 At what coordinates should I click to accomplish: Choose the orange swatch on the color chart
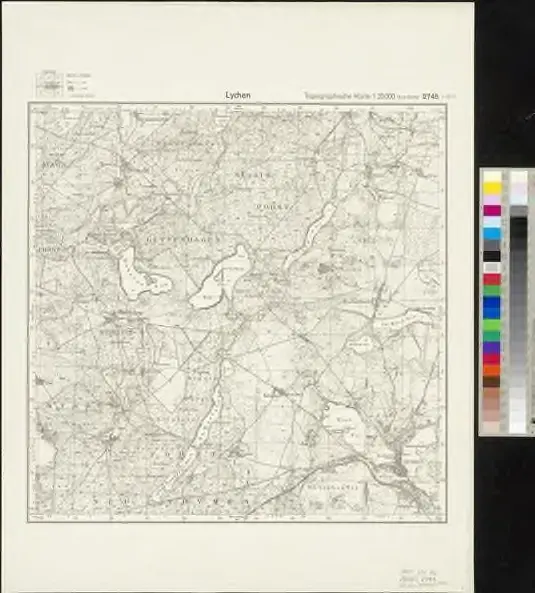tap(492, 370)
